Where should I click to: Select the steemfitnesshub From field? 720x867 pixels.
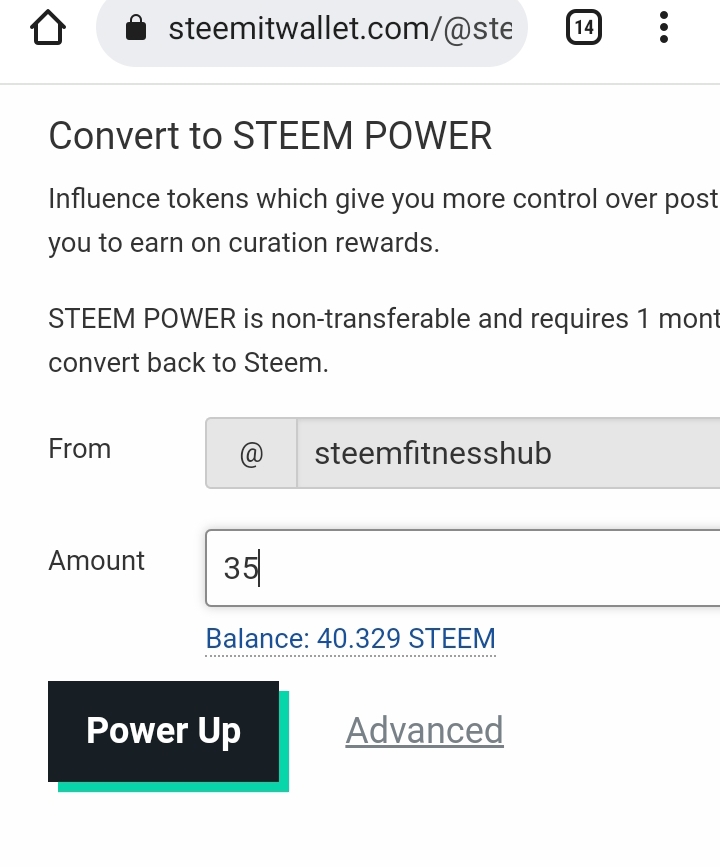click(x=508, y=453)
